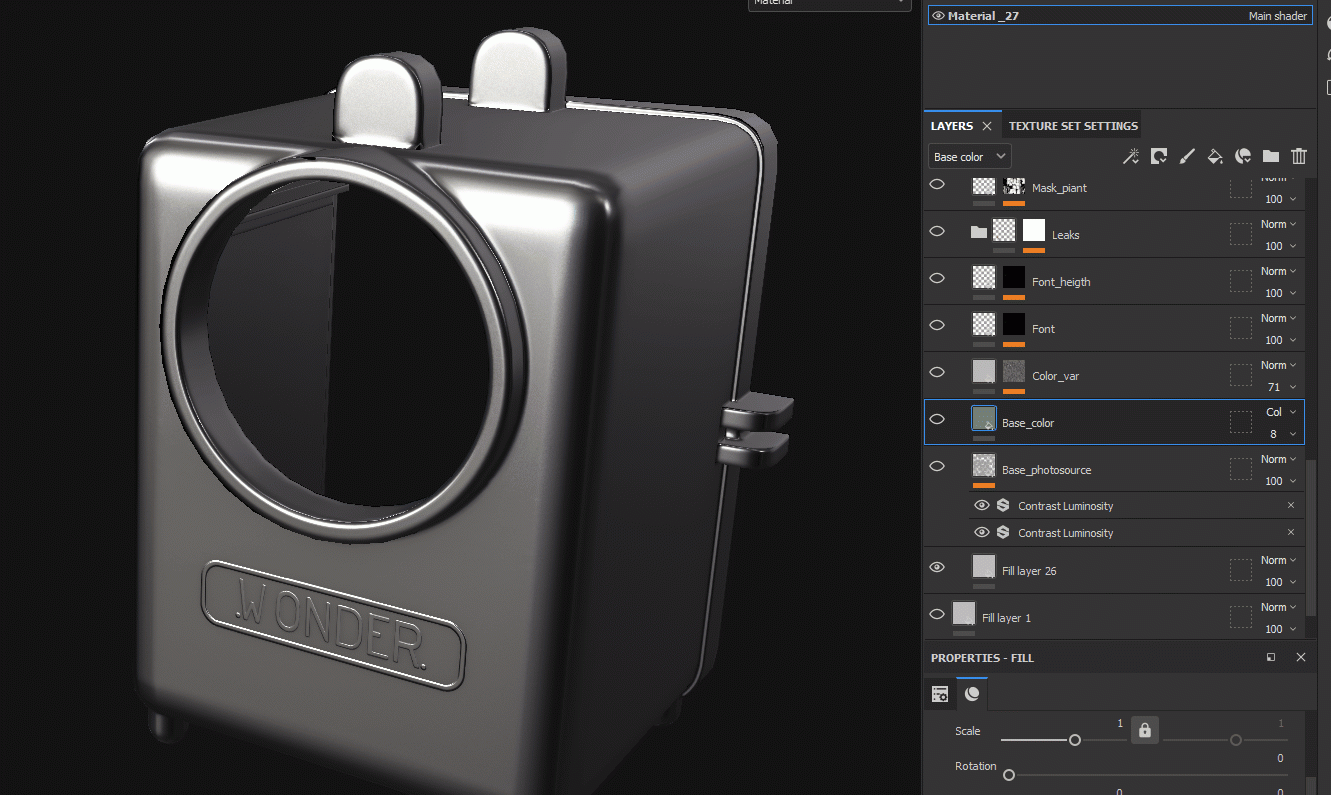Click the Mask_piant layer mask thumbnail
This screenshot has width=1331, height=795.
pos(1014,186)
